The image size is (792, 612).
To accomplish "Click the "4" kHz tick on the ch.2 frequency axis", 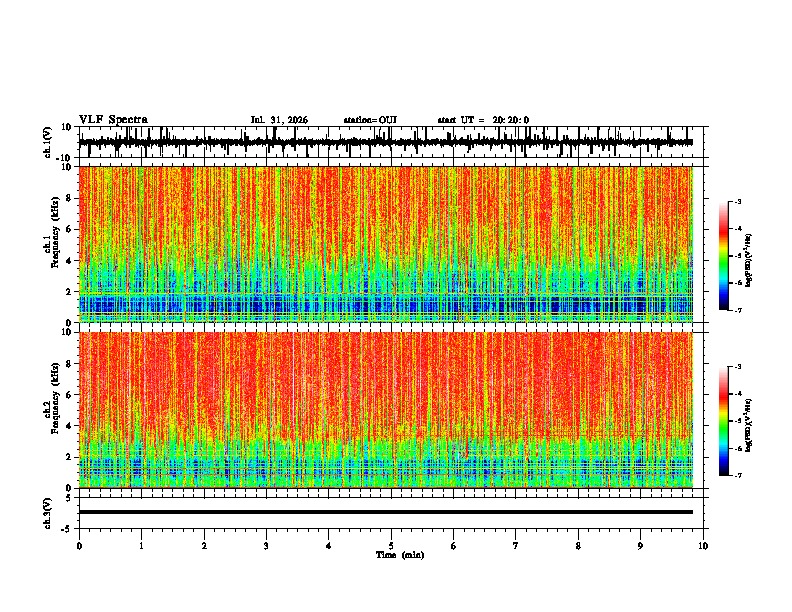I will click(70, 426).
